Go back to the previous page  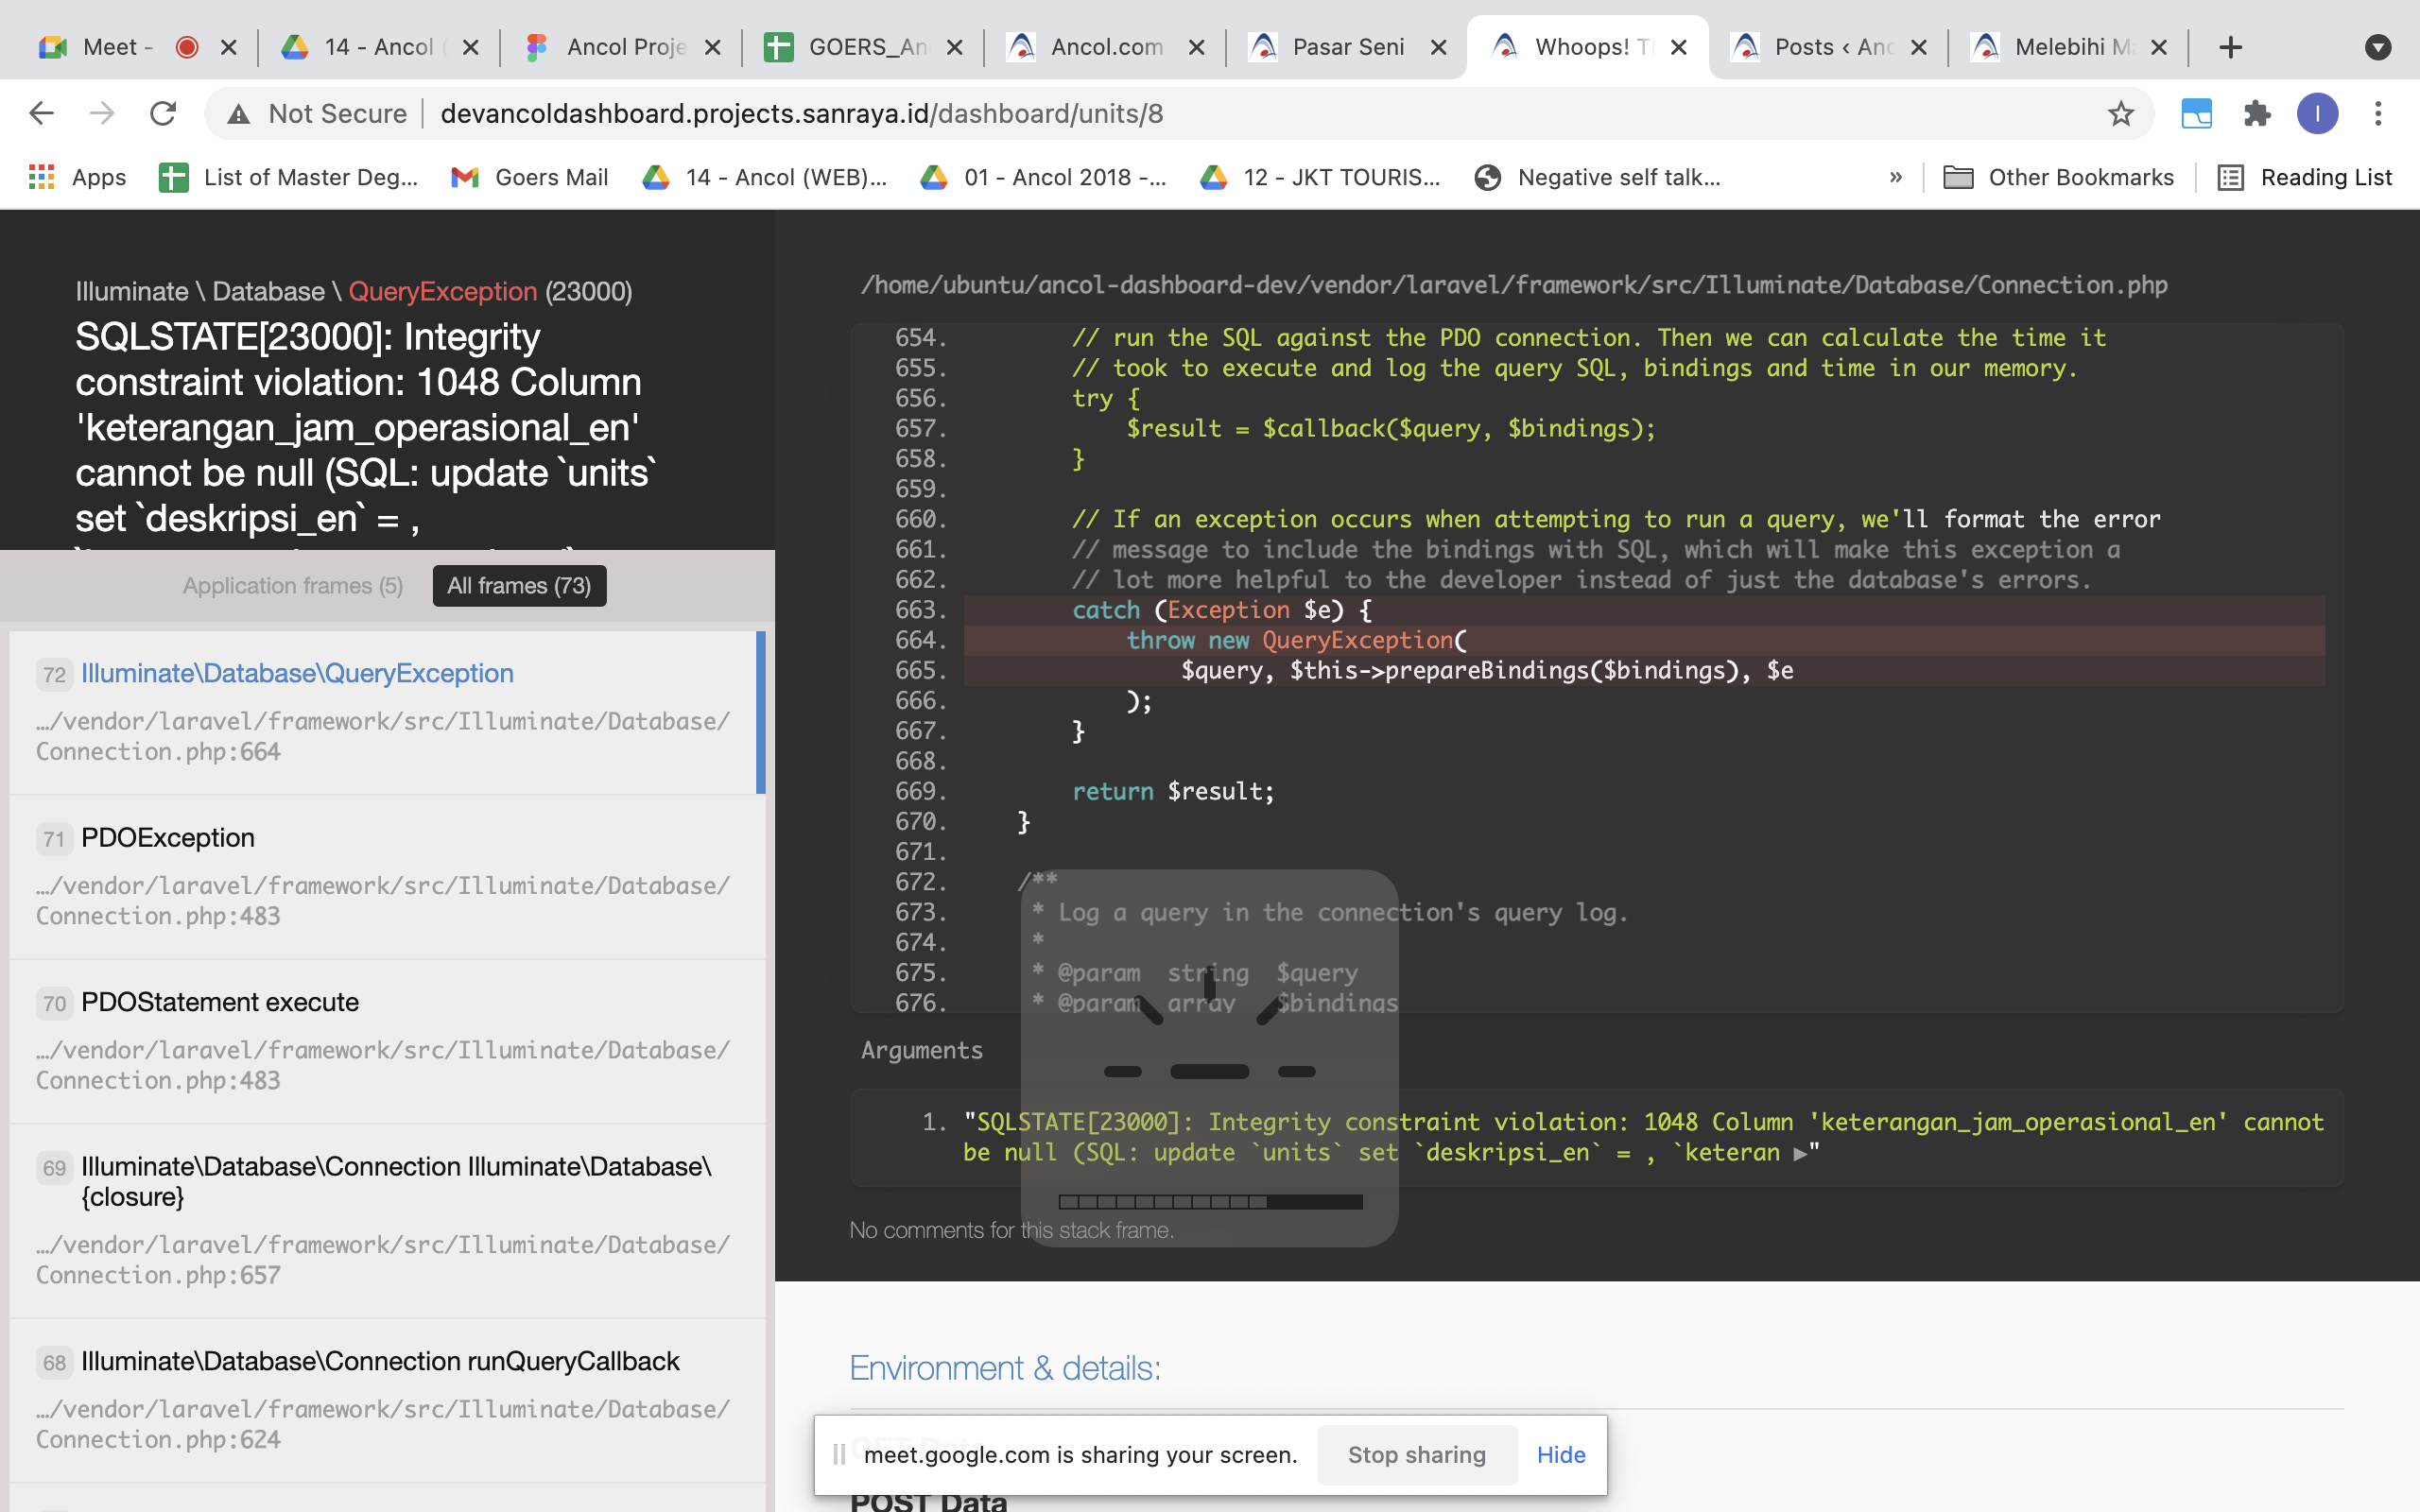(x=41, y=114)
